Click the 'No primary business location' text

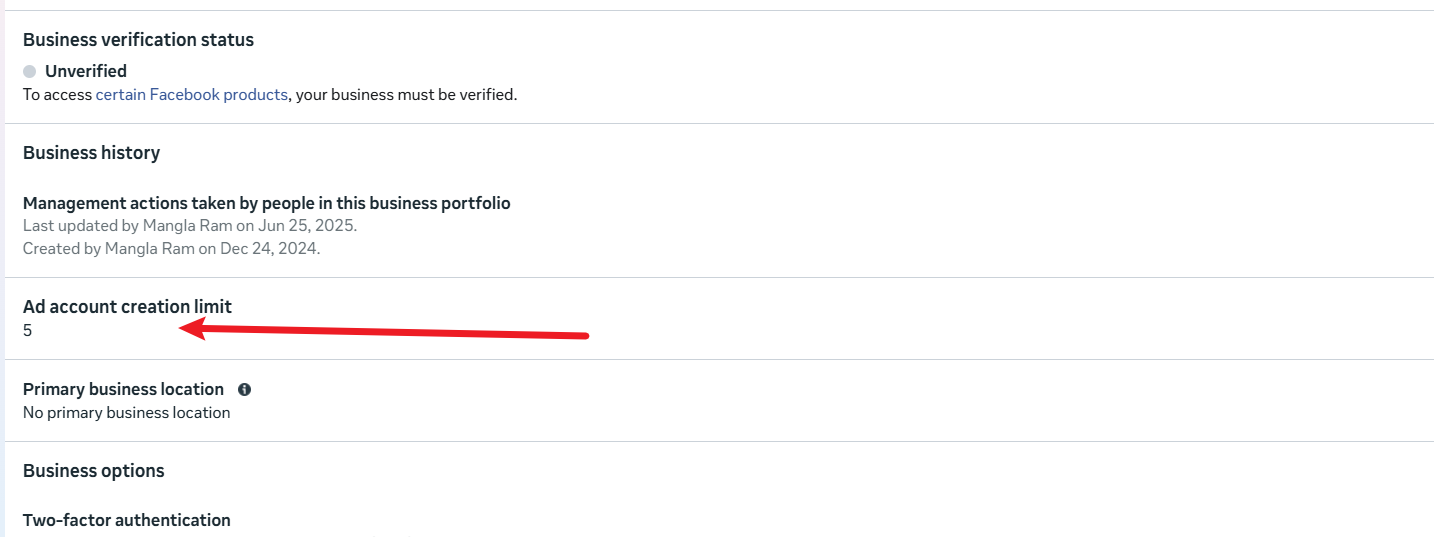pos(126,412)
